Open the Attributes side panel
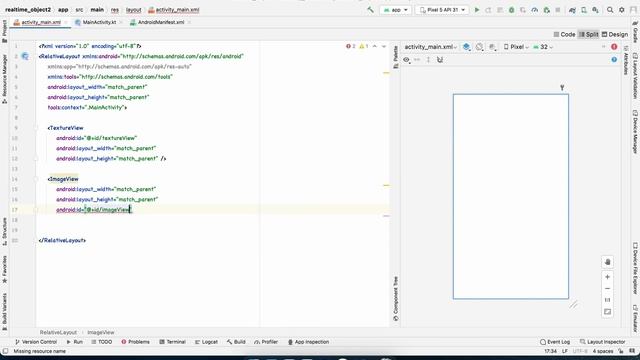This screenshot has height=360, width=640. [626, 60]
